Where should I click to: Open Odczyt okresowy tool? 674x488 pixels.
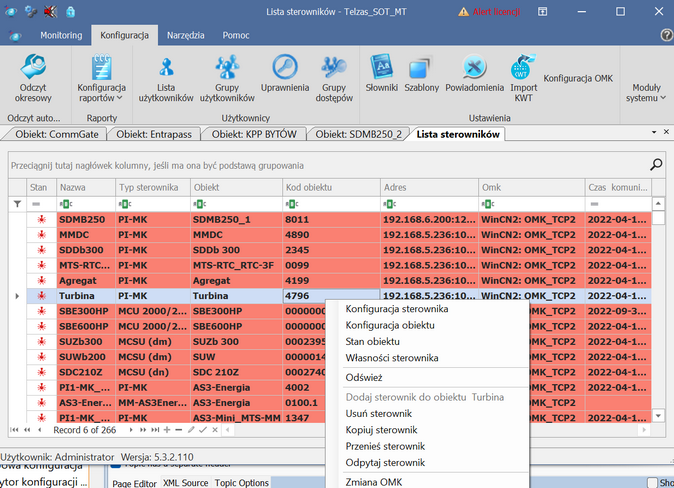[33, 78]
